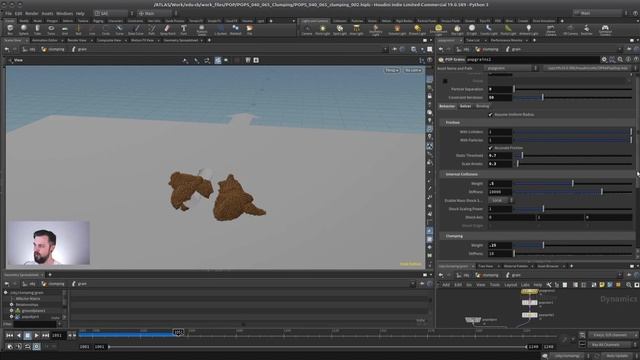Select the Metaball shelf tool
Viewport: 640px width, 360px height.
pos(236,29)
